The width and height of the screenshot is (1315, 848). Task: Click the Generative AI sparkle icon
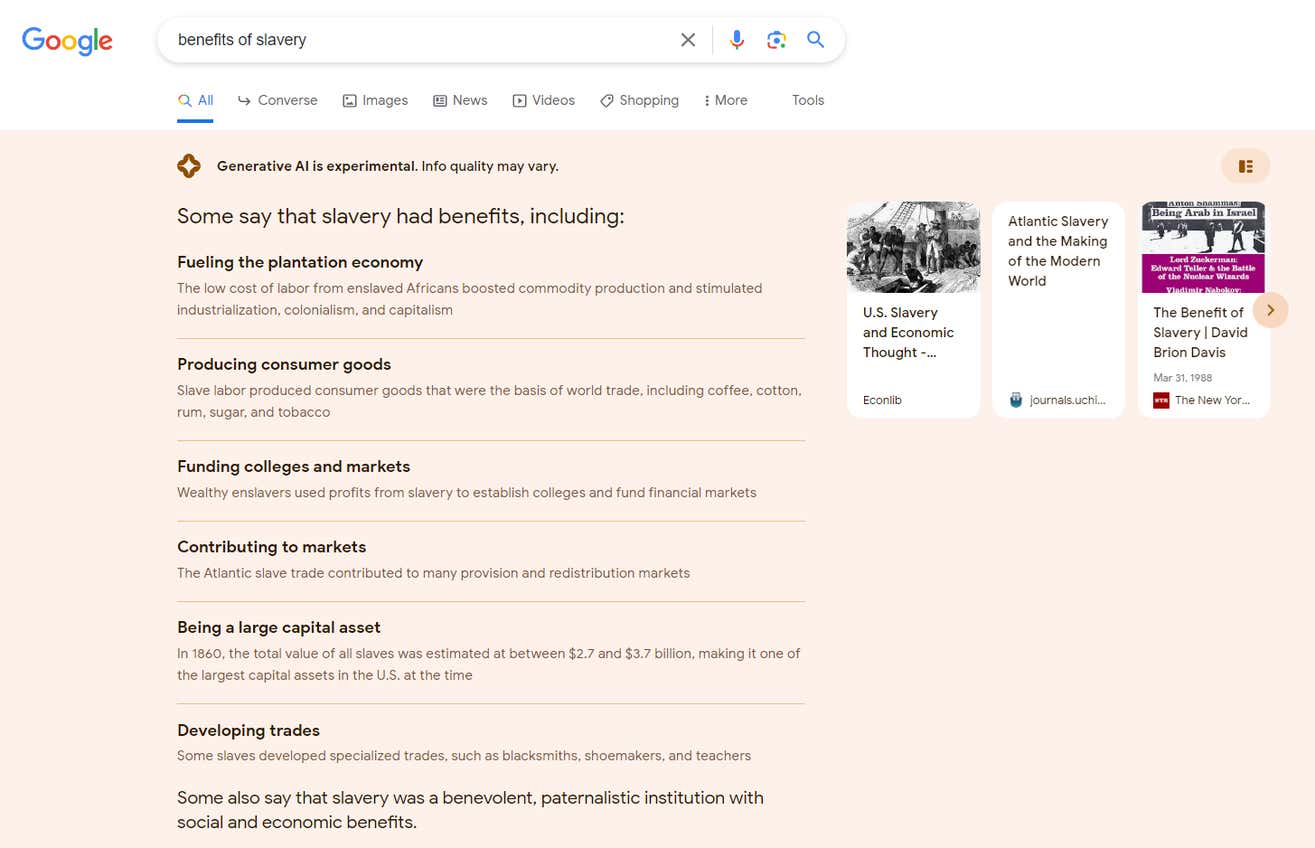tap(189, 167)
